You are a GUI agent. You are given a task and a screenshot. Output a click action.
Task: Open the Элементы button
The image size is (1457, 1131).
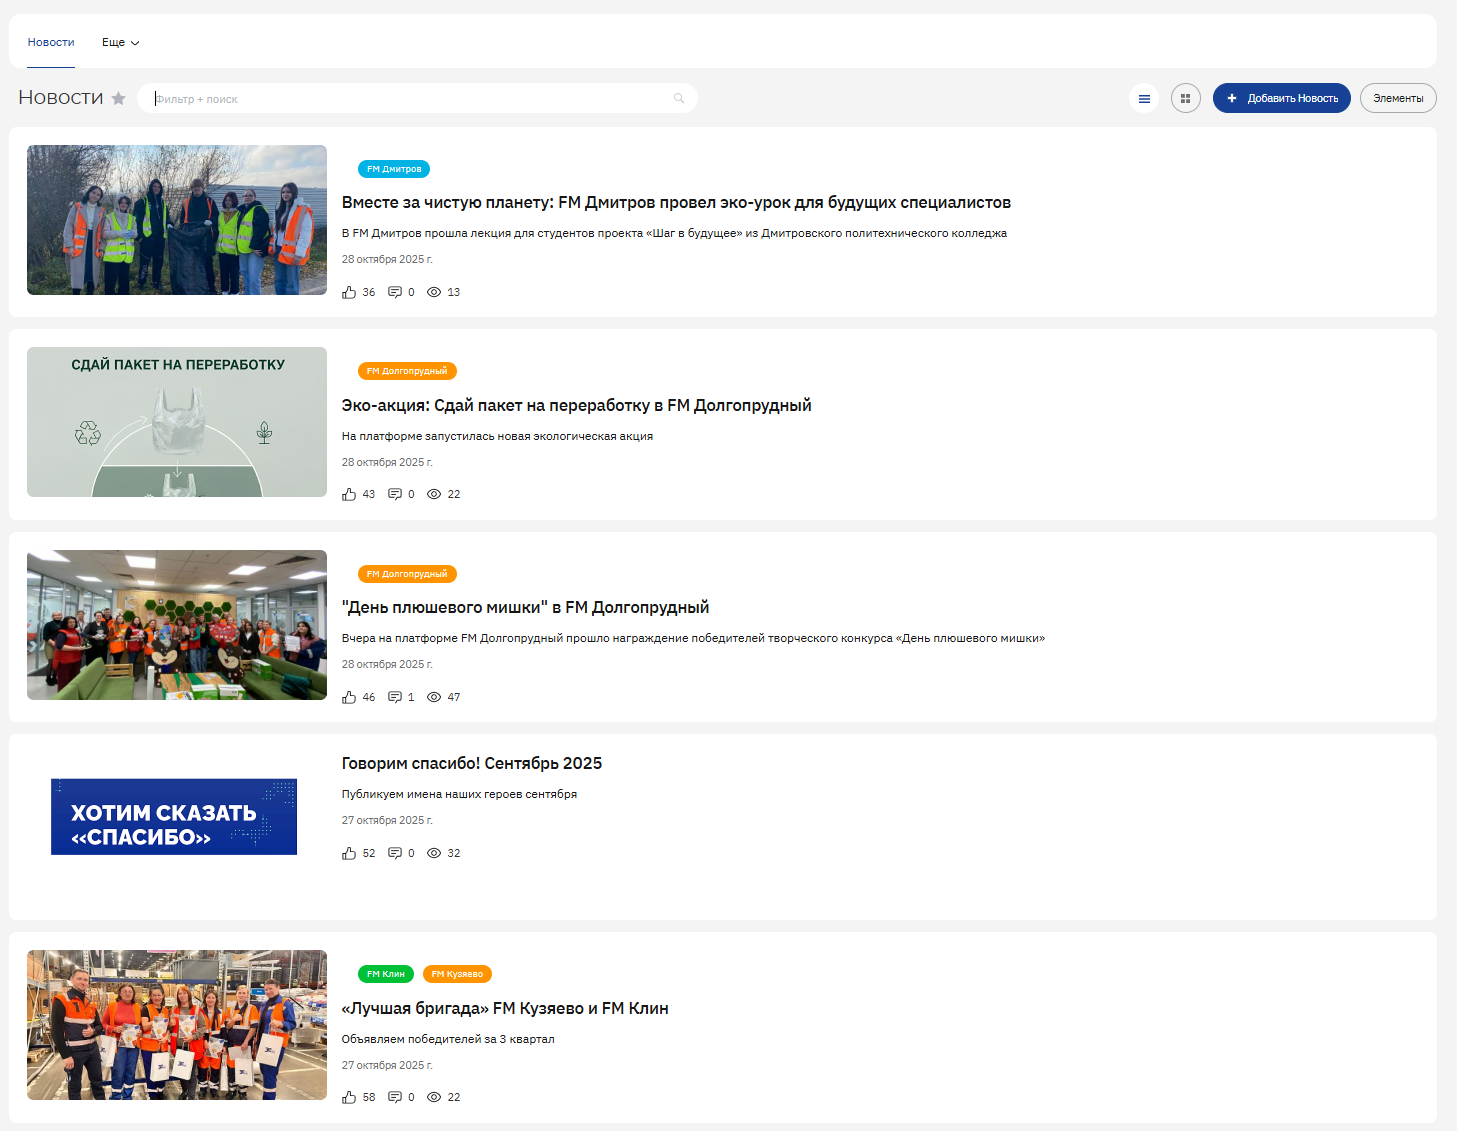(x=1397, y=98)
